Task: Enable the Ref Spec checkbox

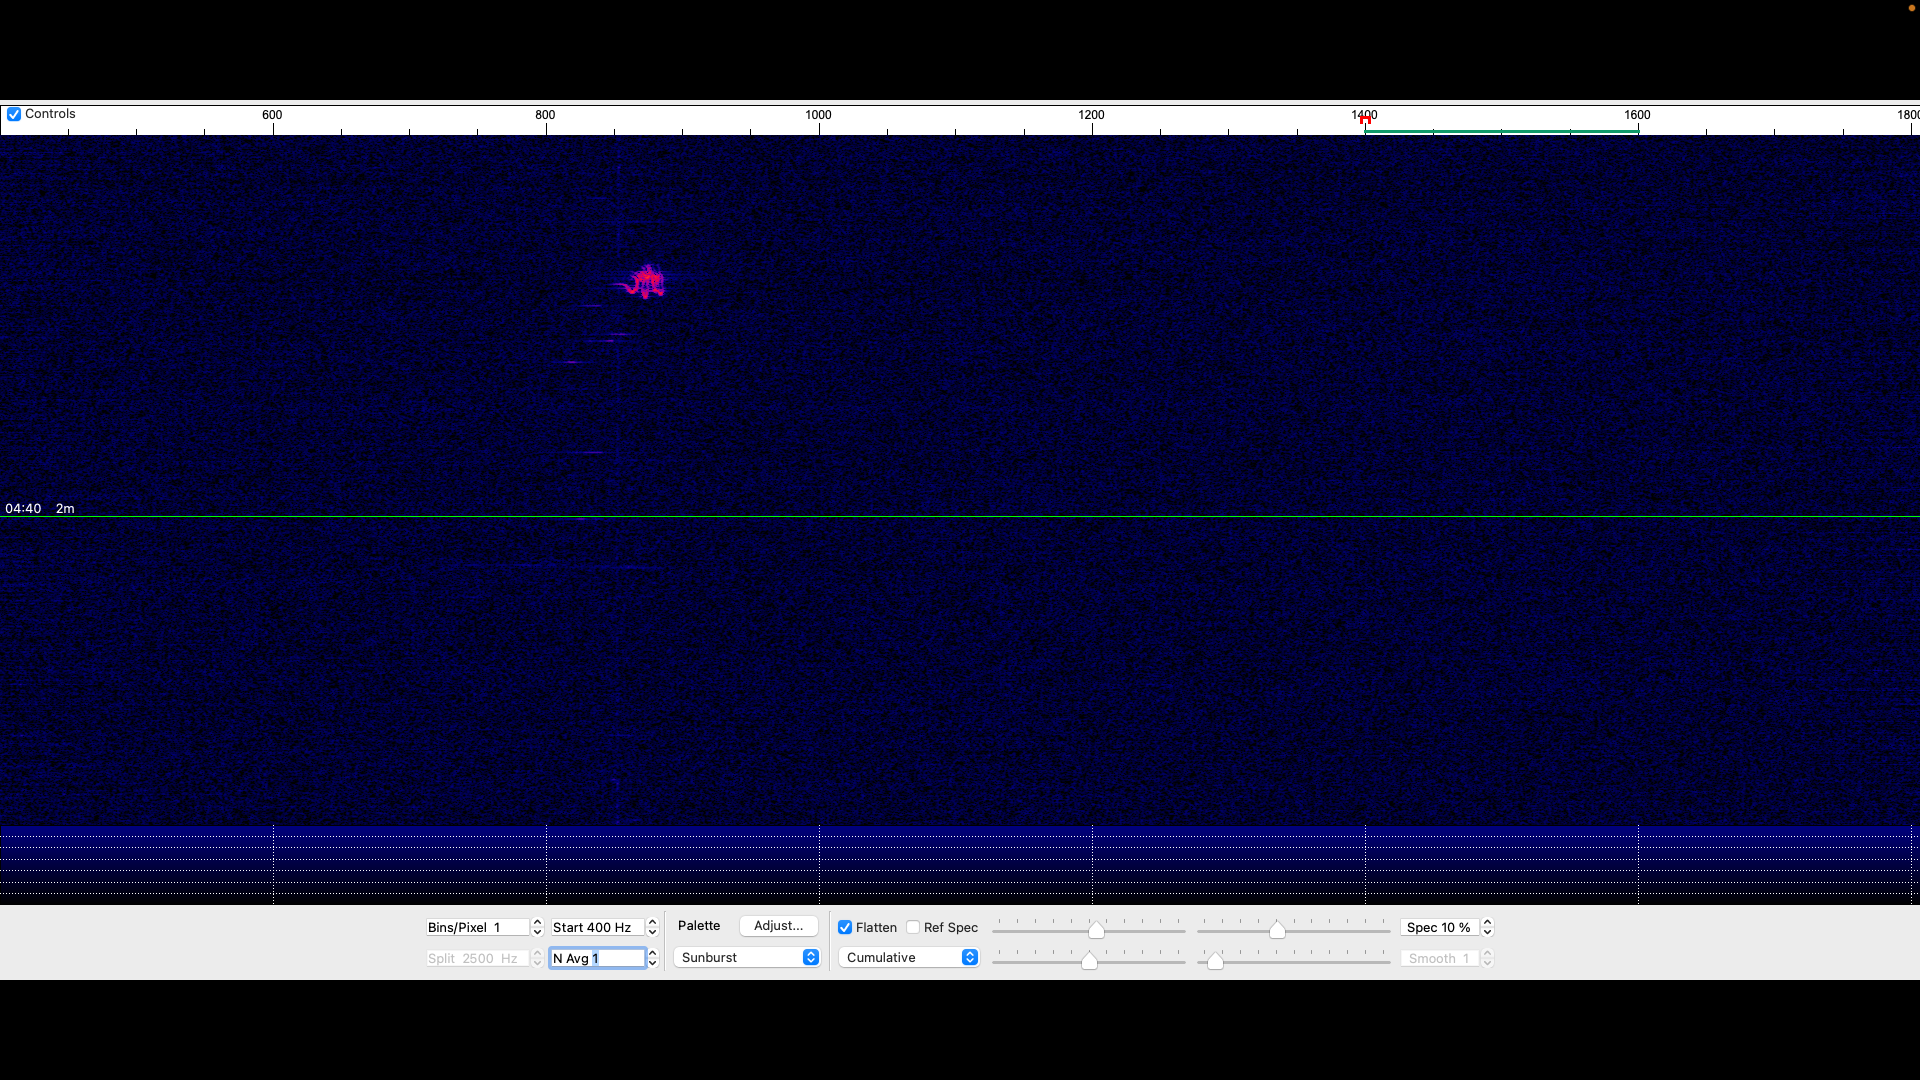Action: pyautogui.click(x=913, y=927)
